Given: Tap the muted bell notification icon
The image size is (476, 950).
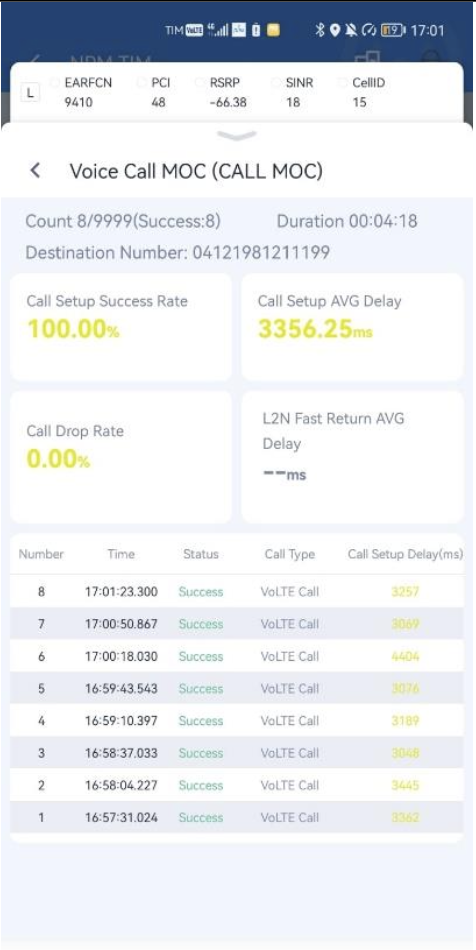Looking at the screenshot, I should [351, 30].
